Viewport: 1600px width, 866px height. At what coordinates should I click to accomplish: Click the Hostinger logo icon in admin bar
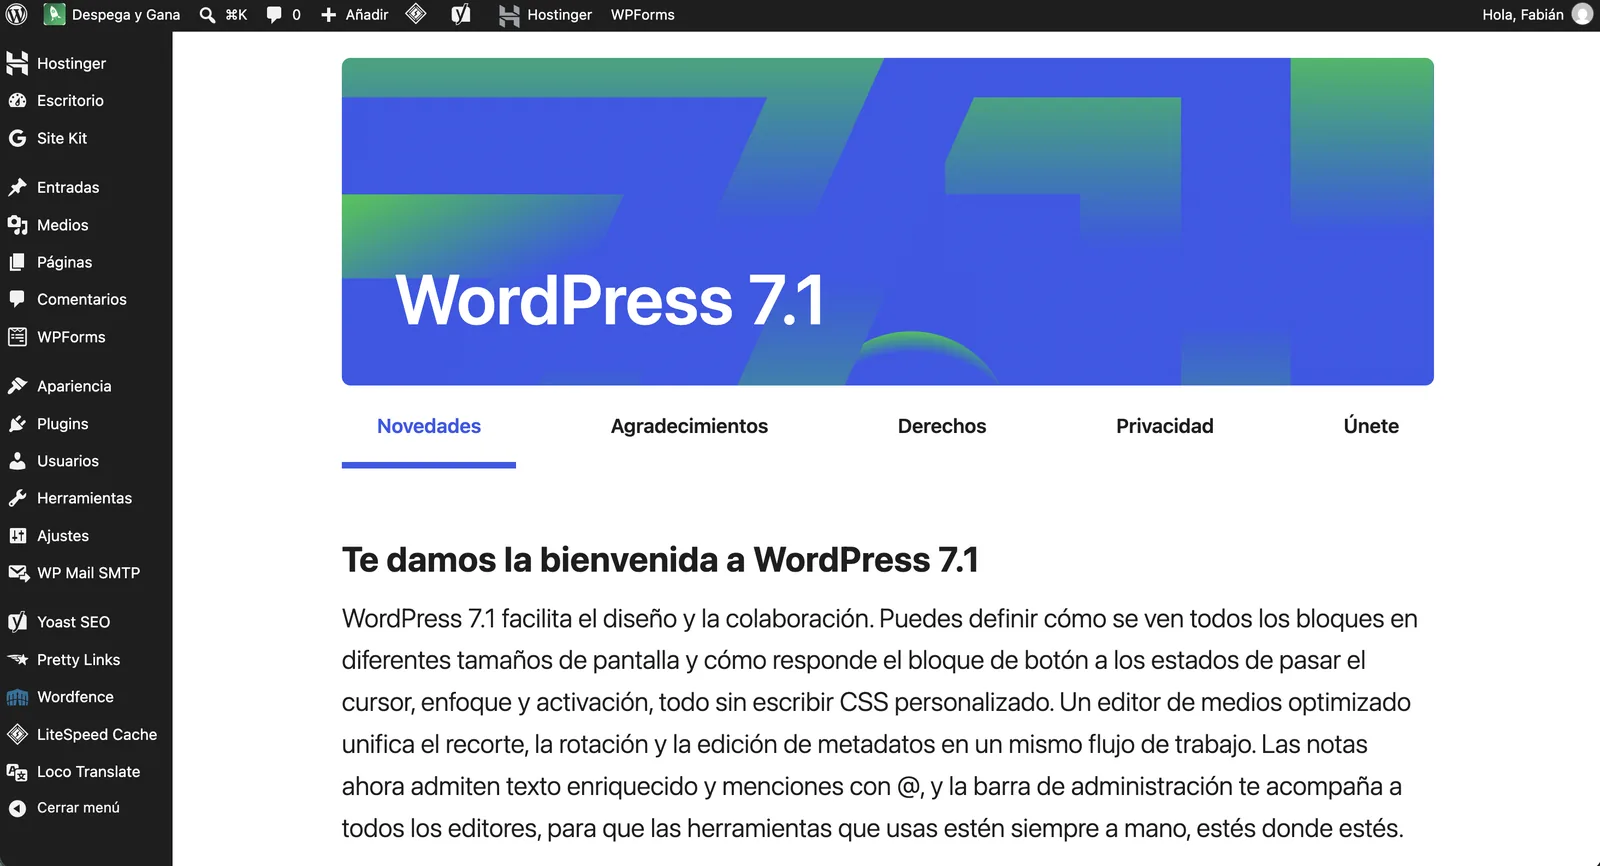click(x=509, y=15)
